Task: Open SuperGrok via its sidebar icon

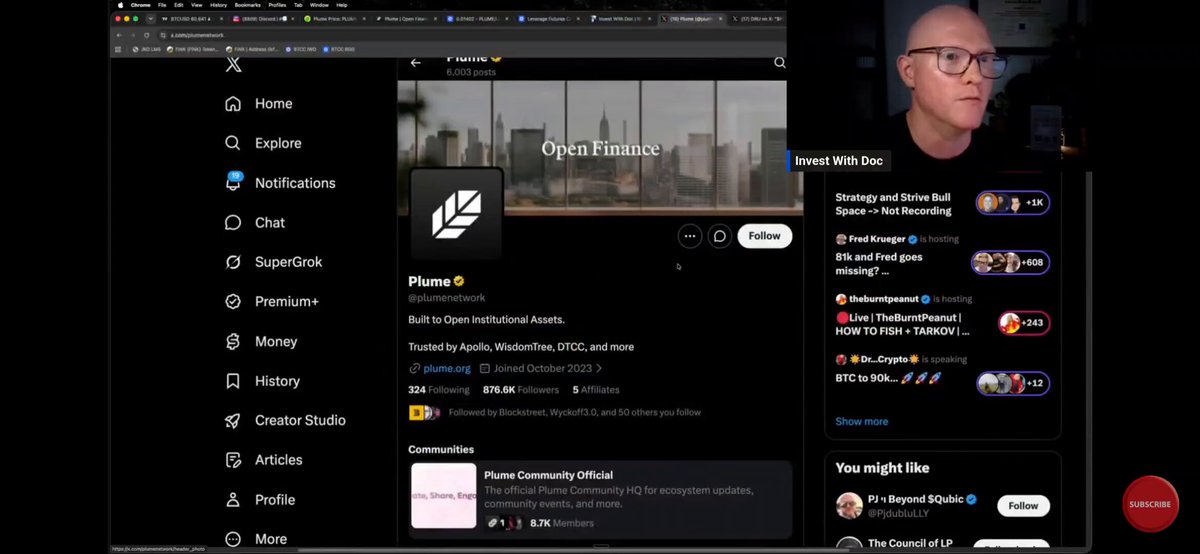Action: pyautogui.click(x=233, y=262)
